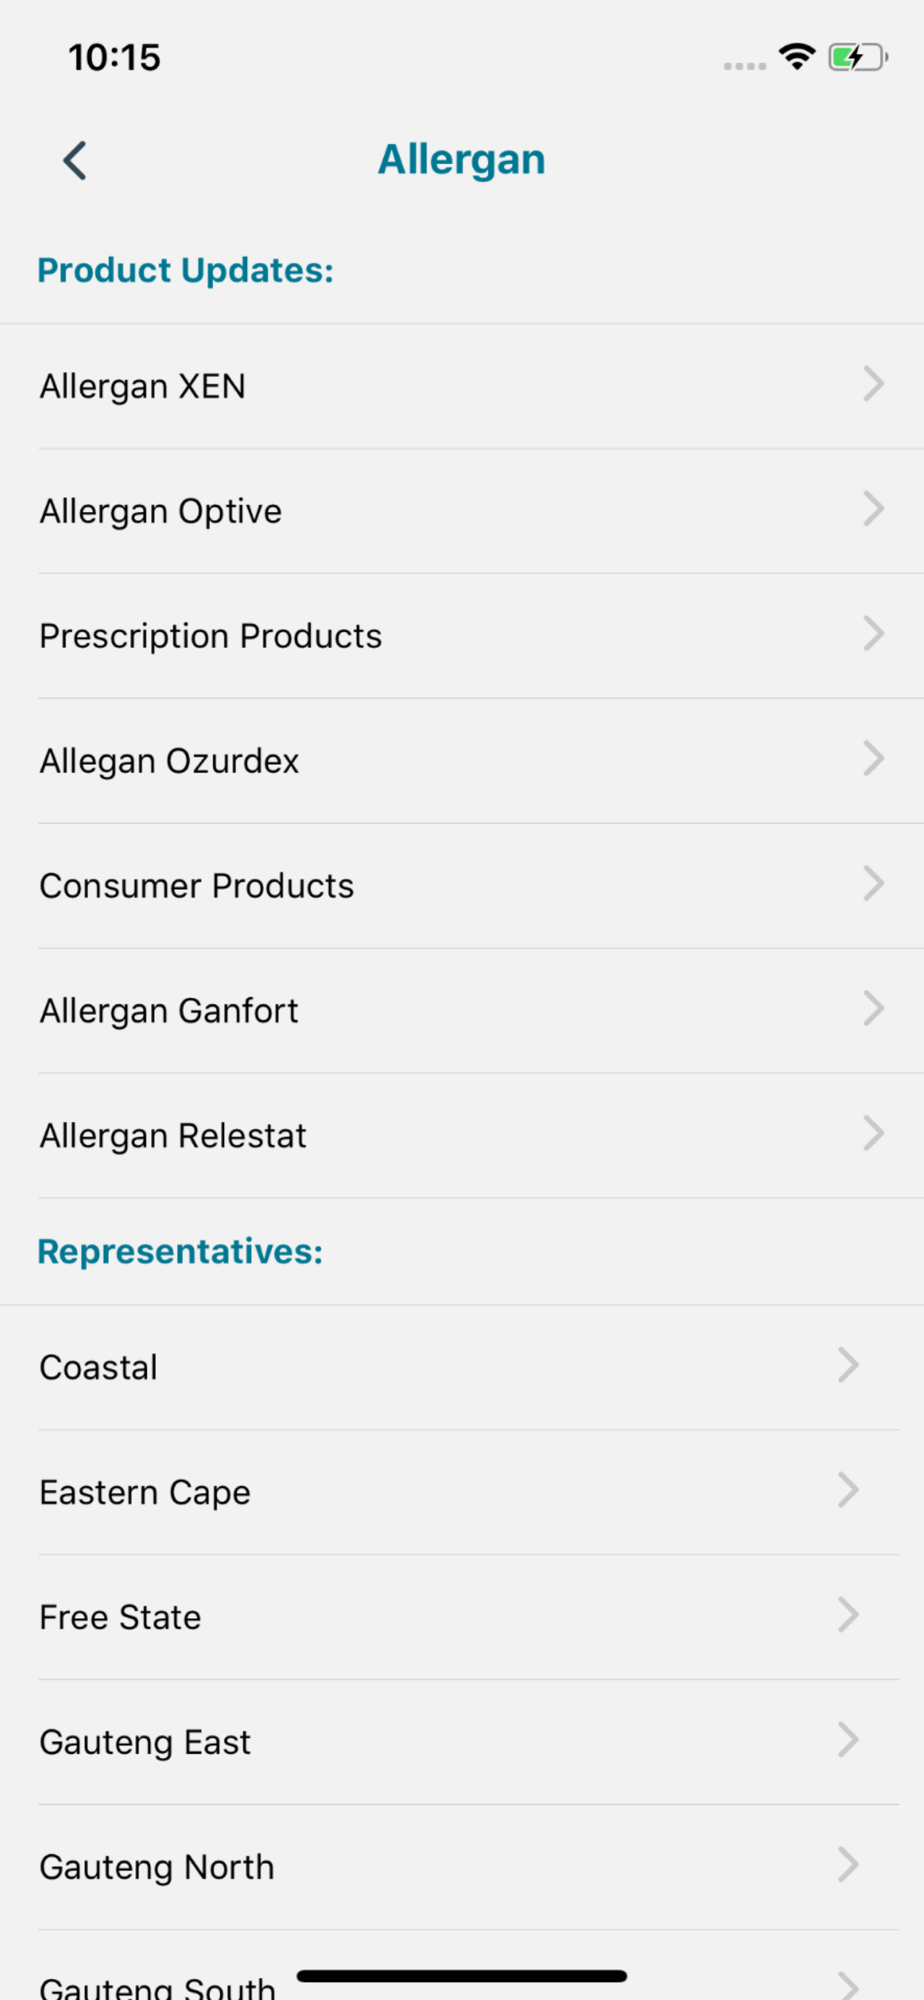The width and height of the screenshot is (924, 2000).
Task: Tap the chevron next to Allergan Optive
Action: pos(874,509)
